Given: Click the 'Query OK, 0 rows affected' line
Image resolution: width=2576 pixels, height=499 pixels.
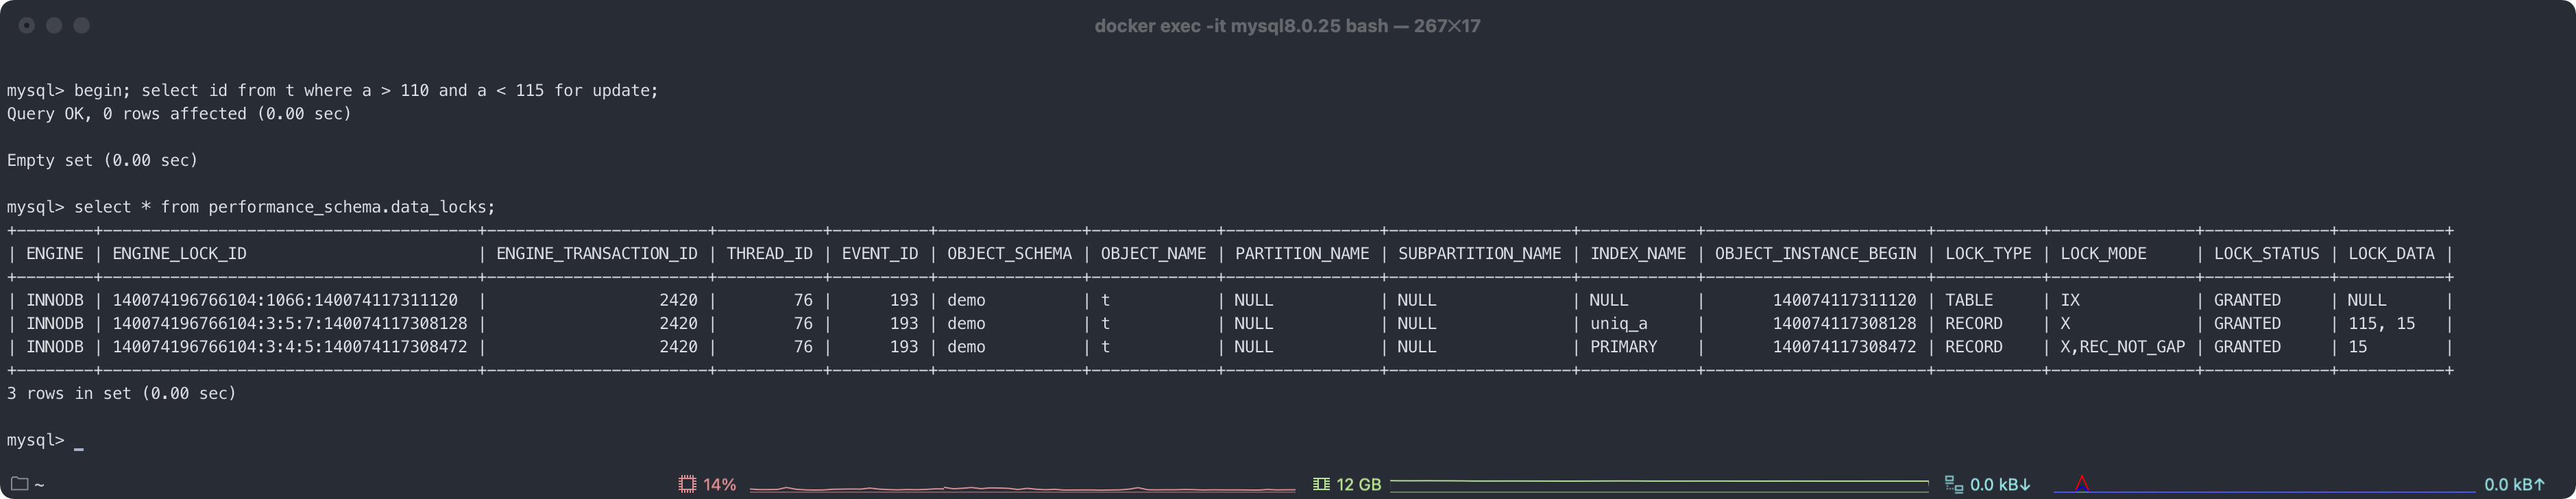Looking at the screenshot, I should pos(179,113).
